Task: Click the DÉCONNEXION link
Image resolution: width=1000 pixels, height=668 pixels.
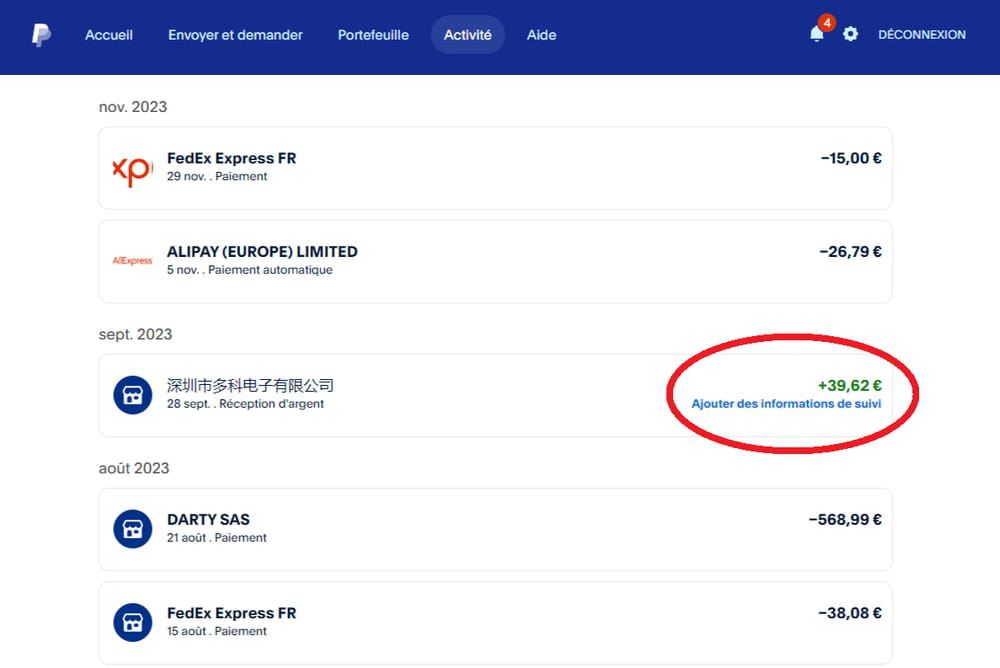Action: [922, 35]
